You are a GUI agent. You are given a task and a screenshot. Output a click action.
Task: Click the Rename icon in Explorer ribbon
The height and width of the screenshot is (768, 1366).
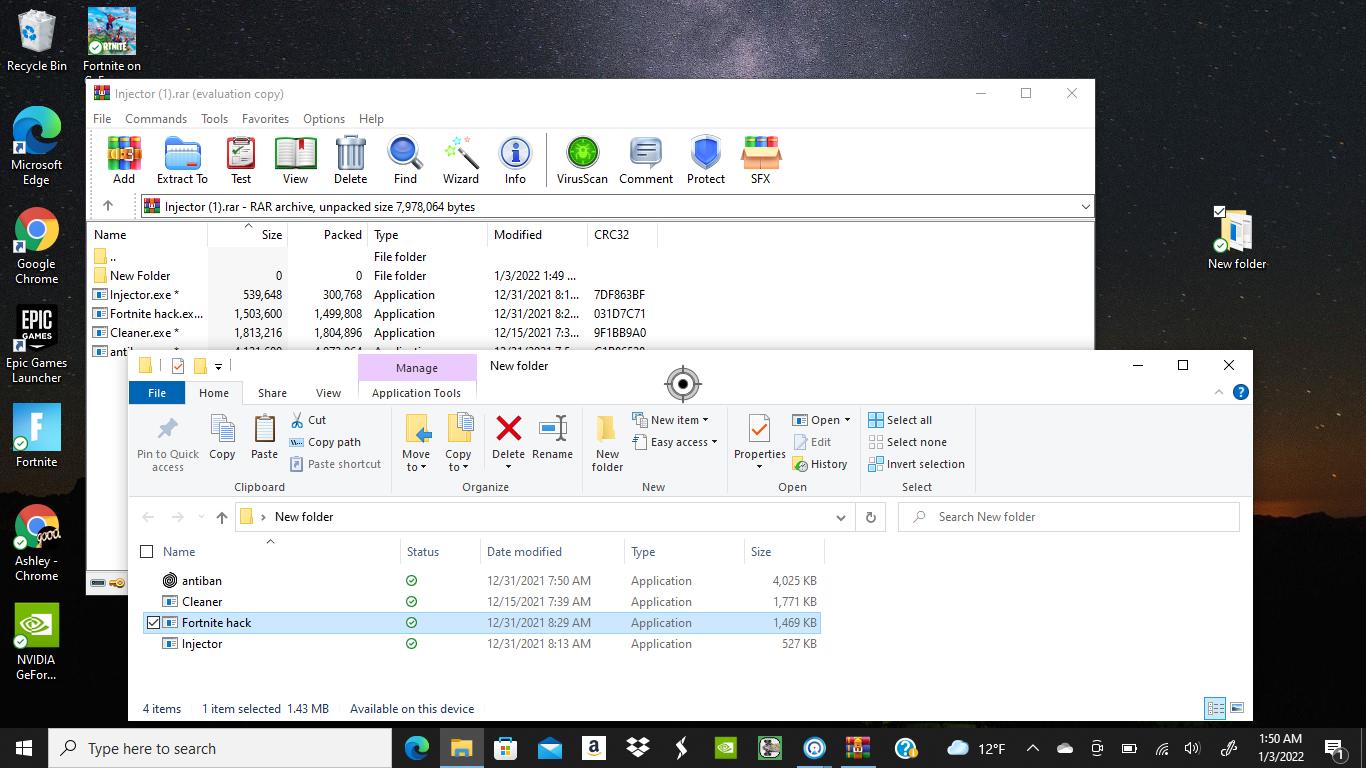click(552, 438)
